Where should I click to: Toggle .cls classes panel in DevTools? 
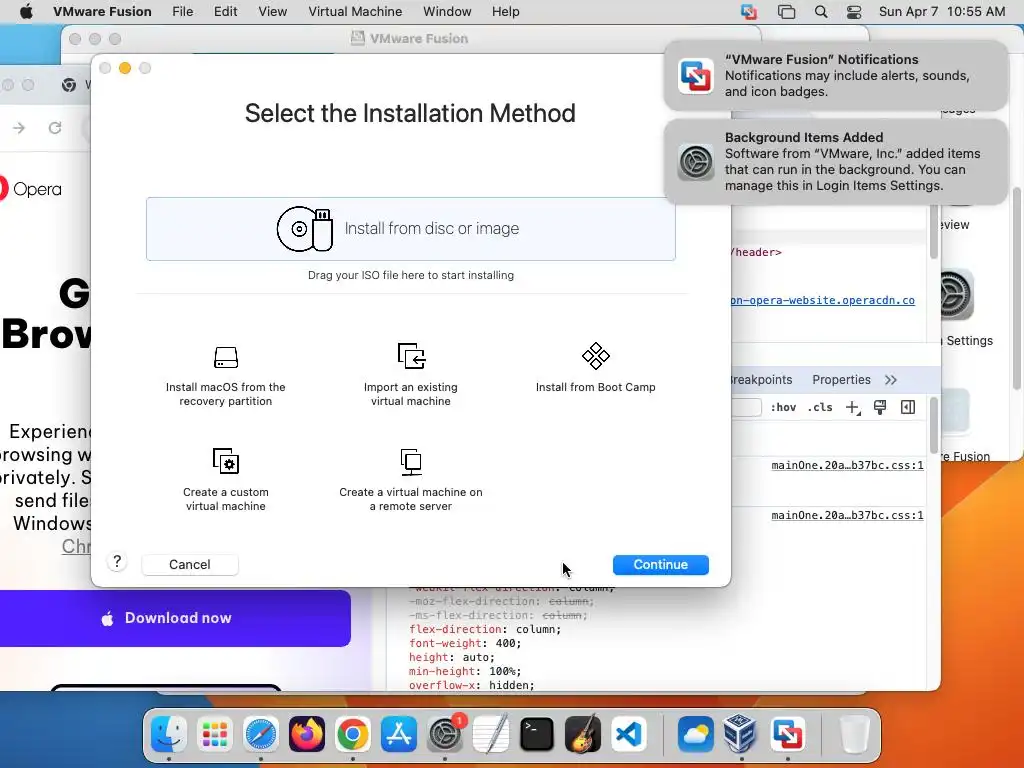(x=820, y=408)
